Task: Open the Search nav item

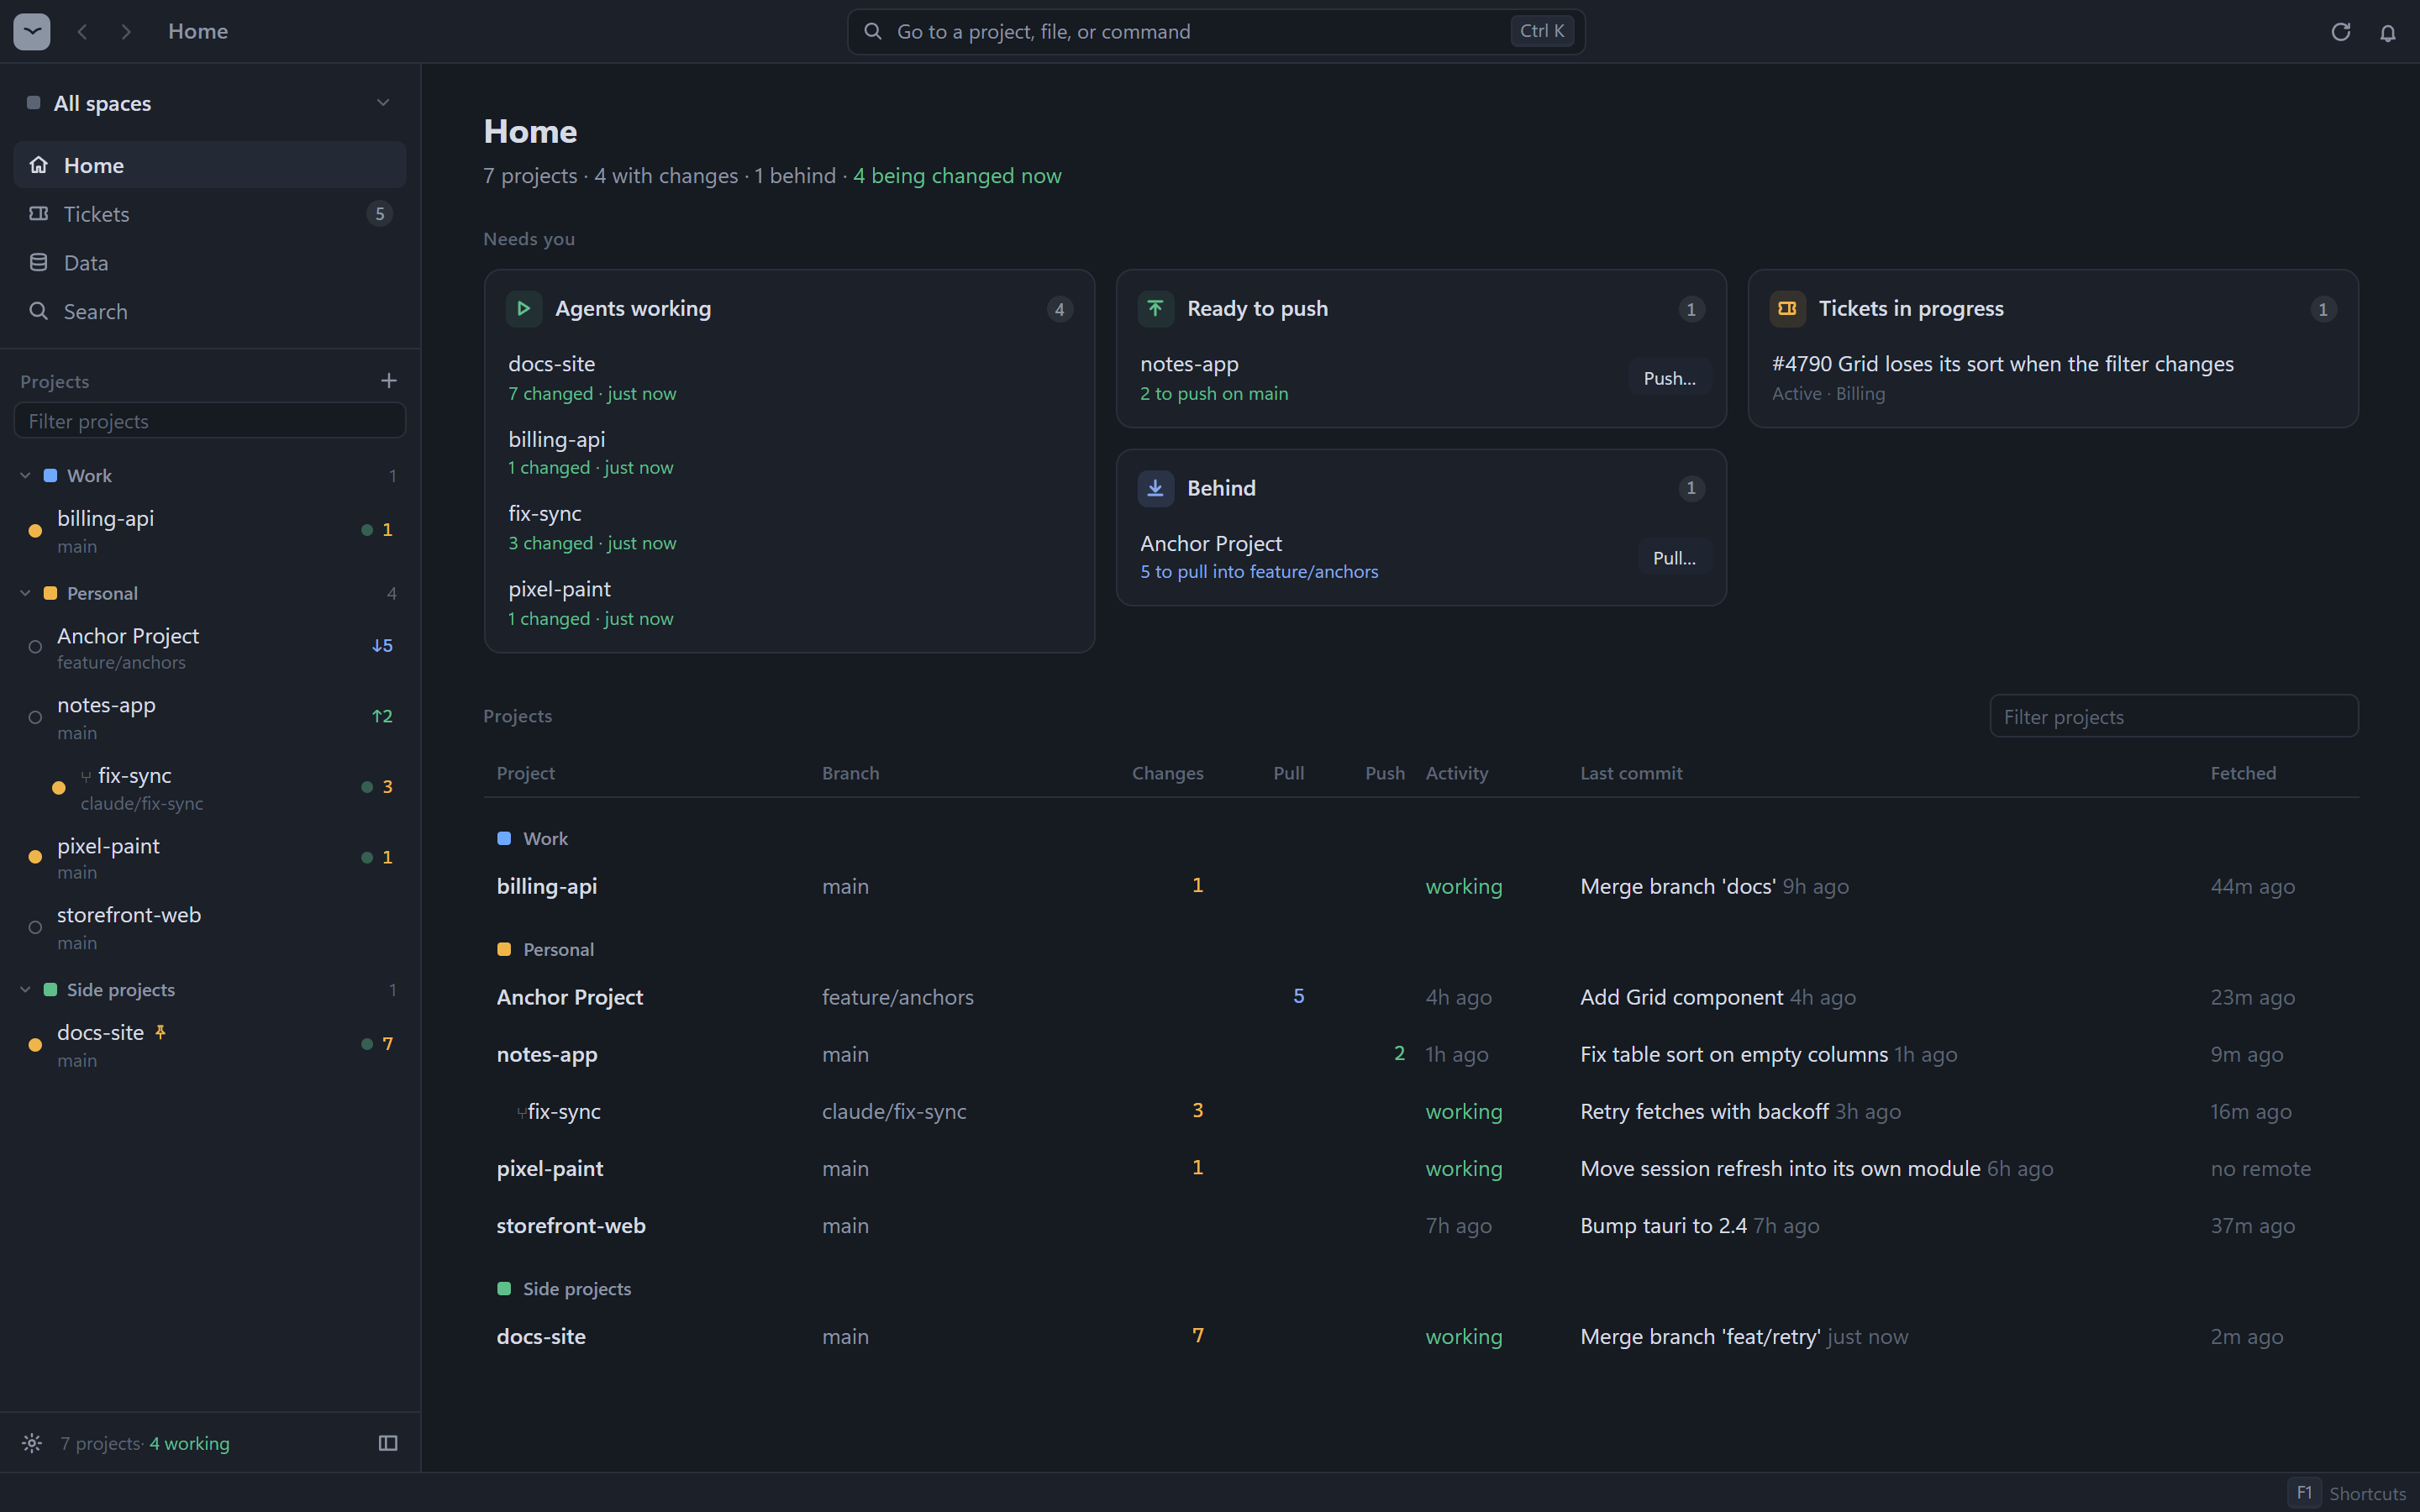Action: (210, 312)
